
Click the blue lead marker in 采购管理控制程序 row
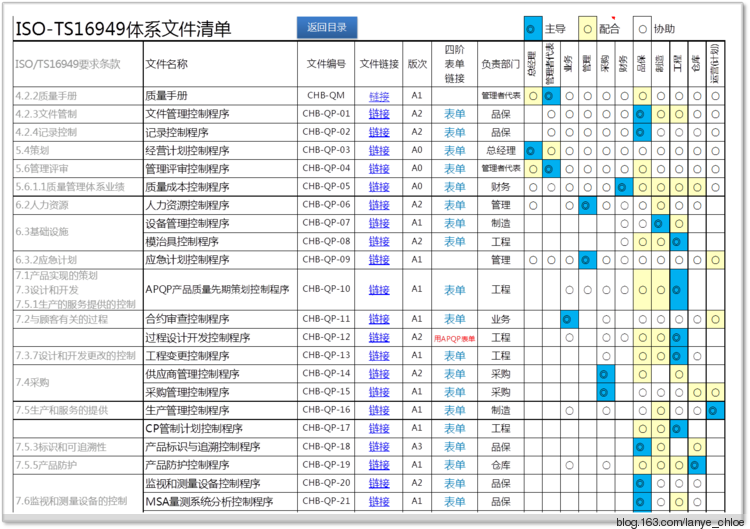[x=606, y=392]
